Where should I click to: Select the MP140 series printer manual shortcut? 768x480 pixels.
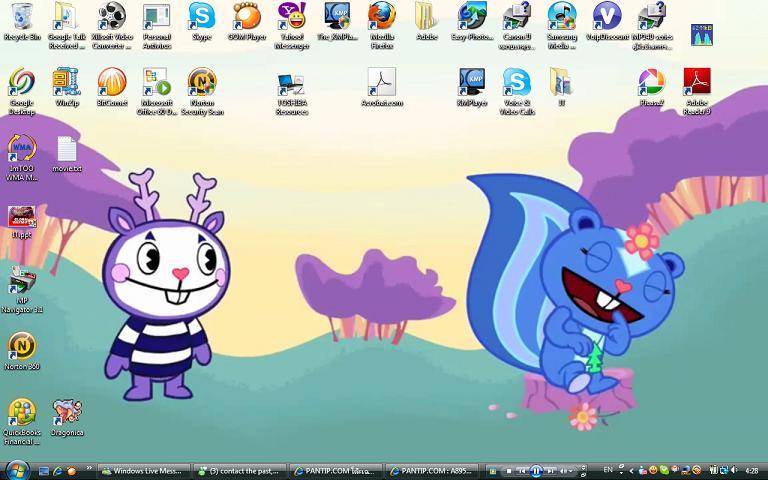(x=652, y=25)
